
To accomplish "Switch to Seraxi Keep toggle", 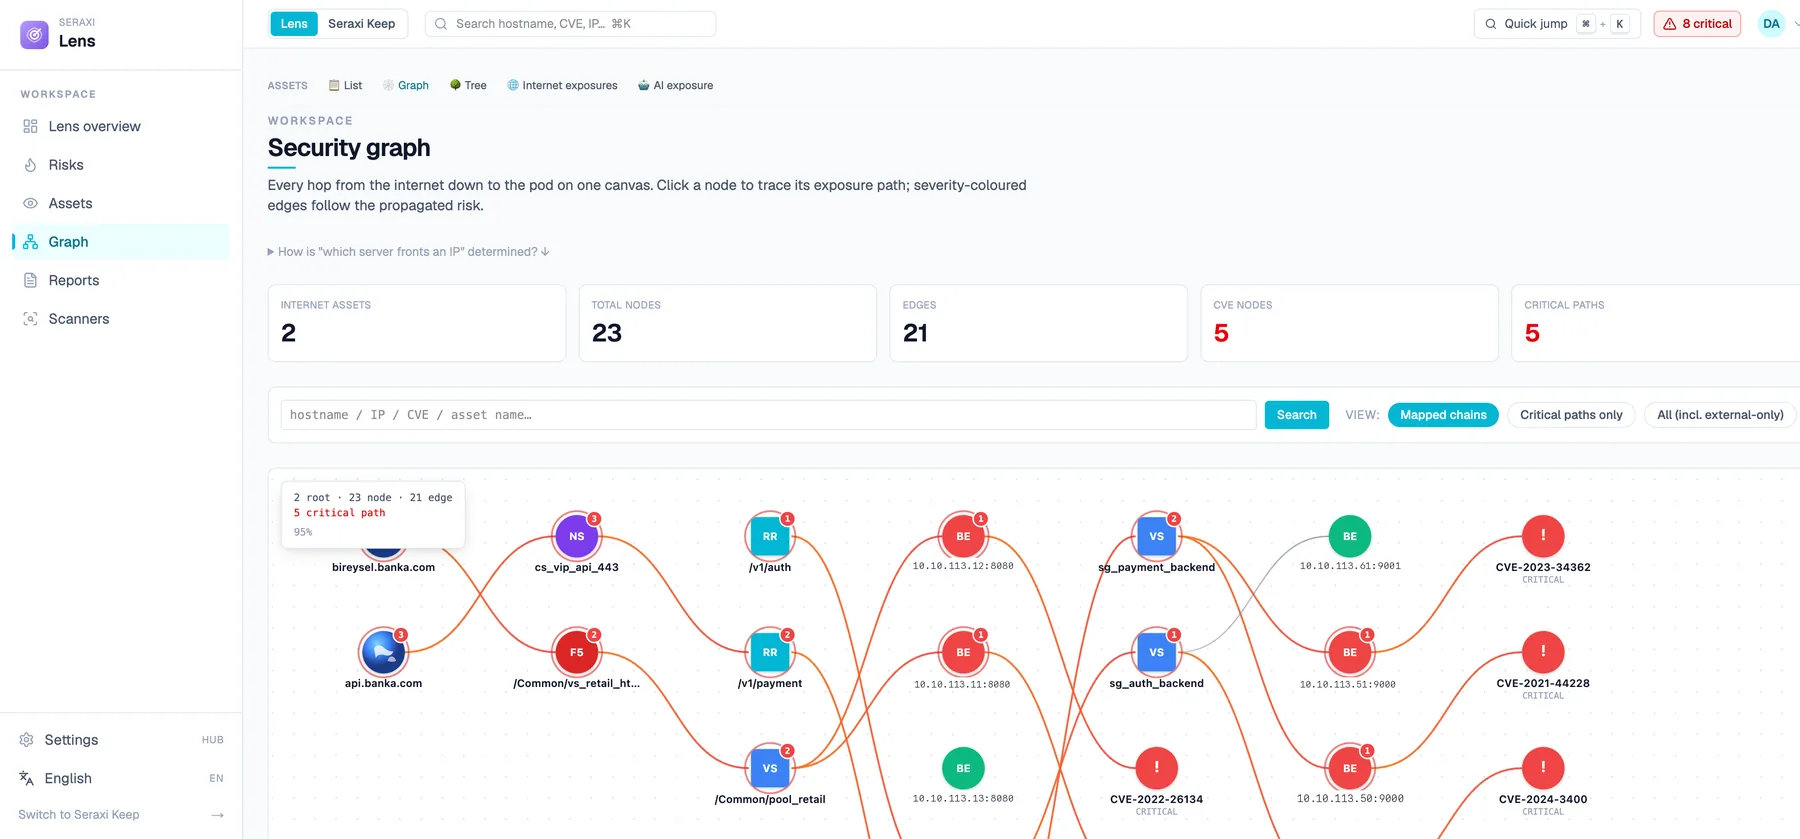I will tap(361, 24).
